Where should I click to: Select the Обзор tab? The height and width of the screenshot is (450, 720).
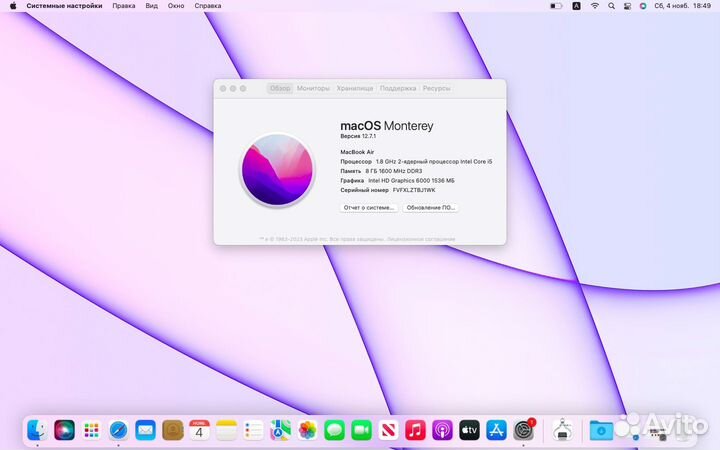[x=280, y=88]
